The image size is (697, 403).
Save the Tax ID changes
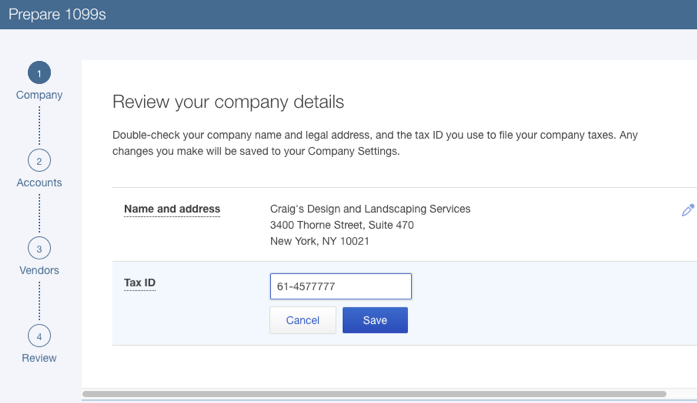[375, 320]
